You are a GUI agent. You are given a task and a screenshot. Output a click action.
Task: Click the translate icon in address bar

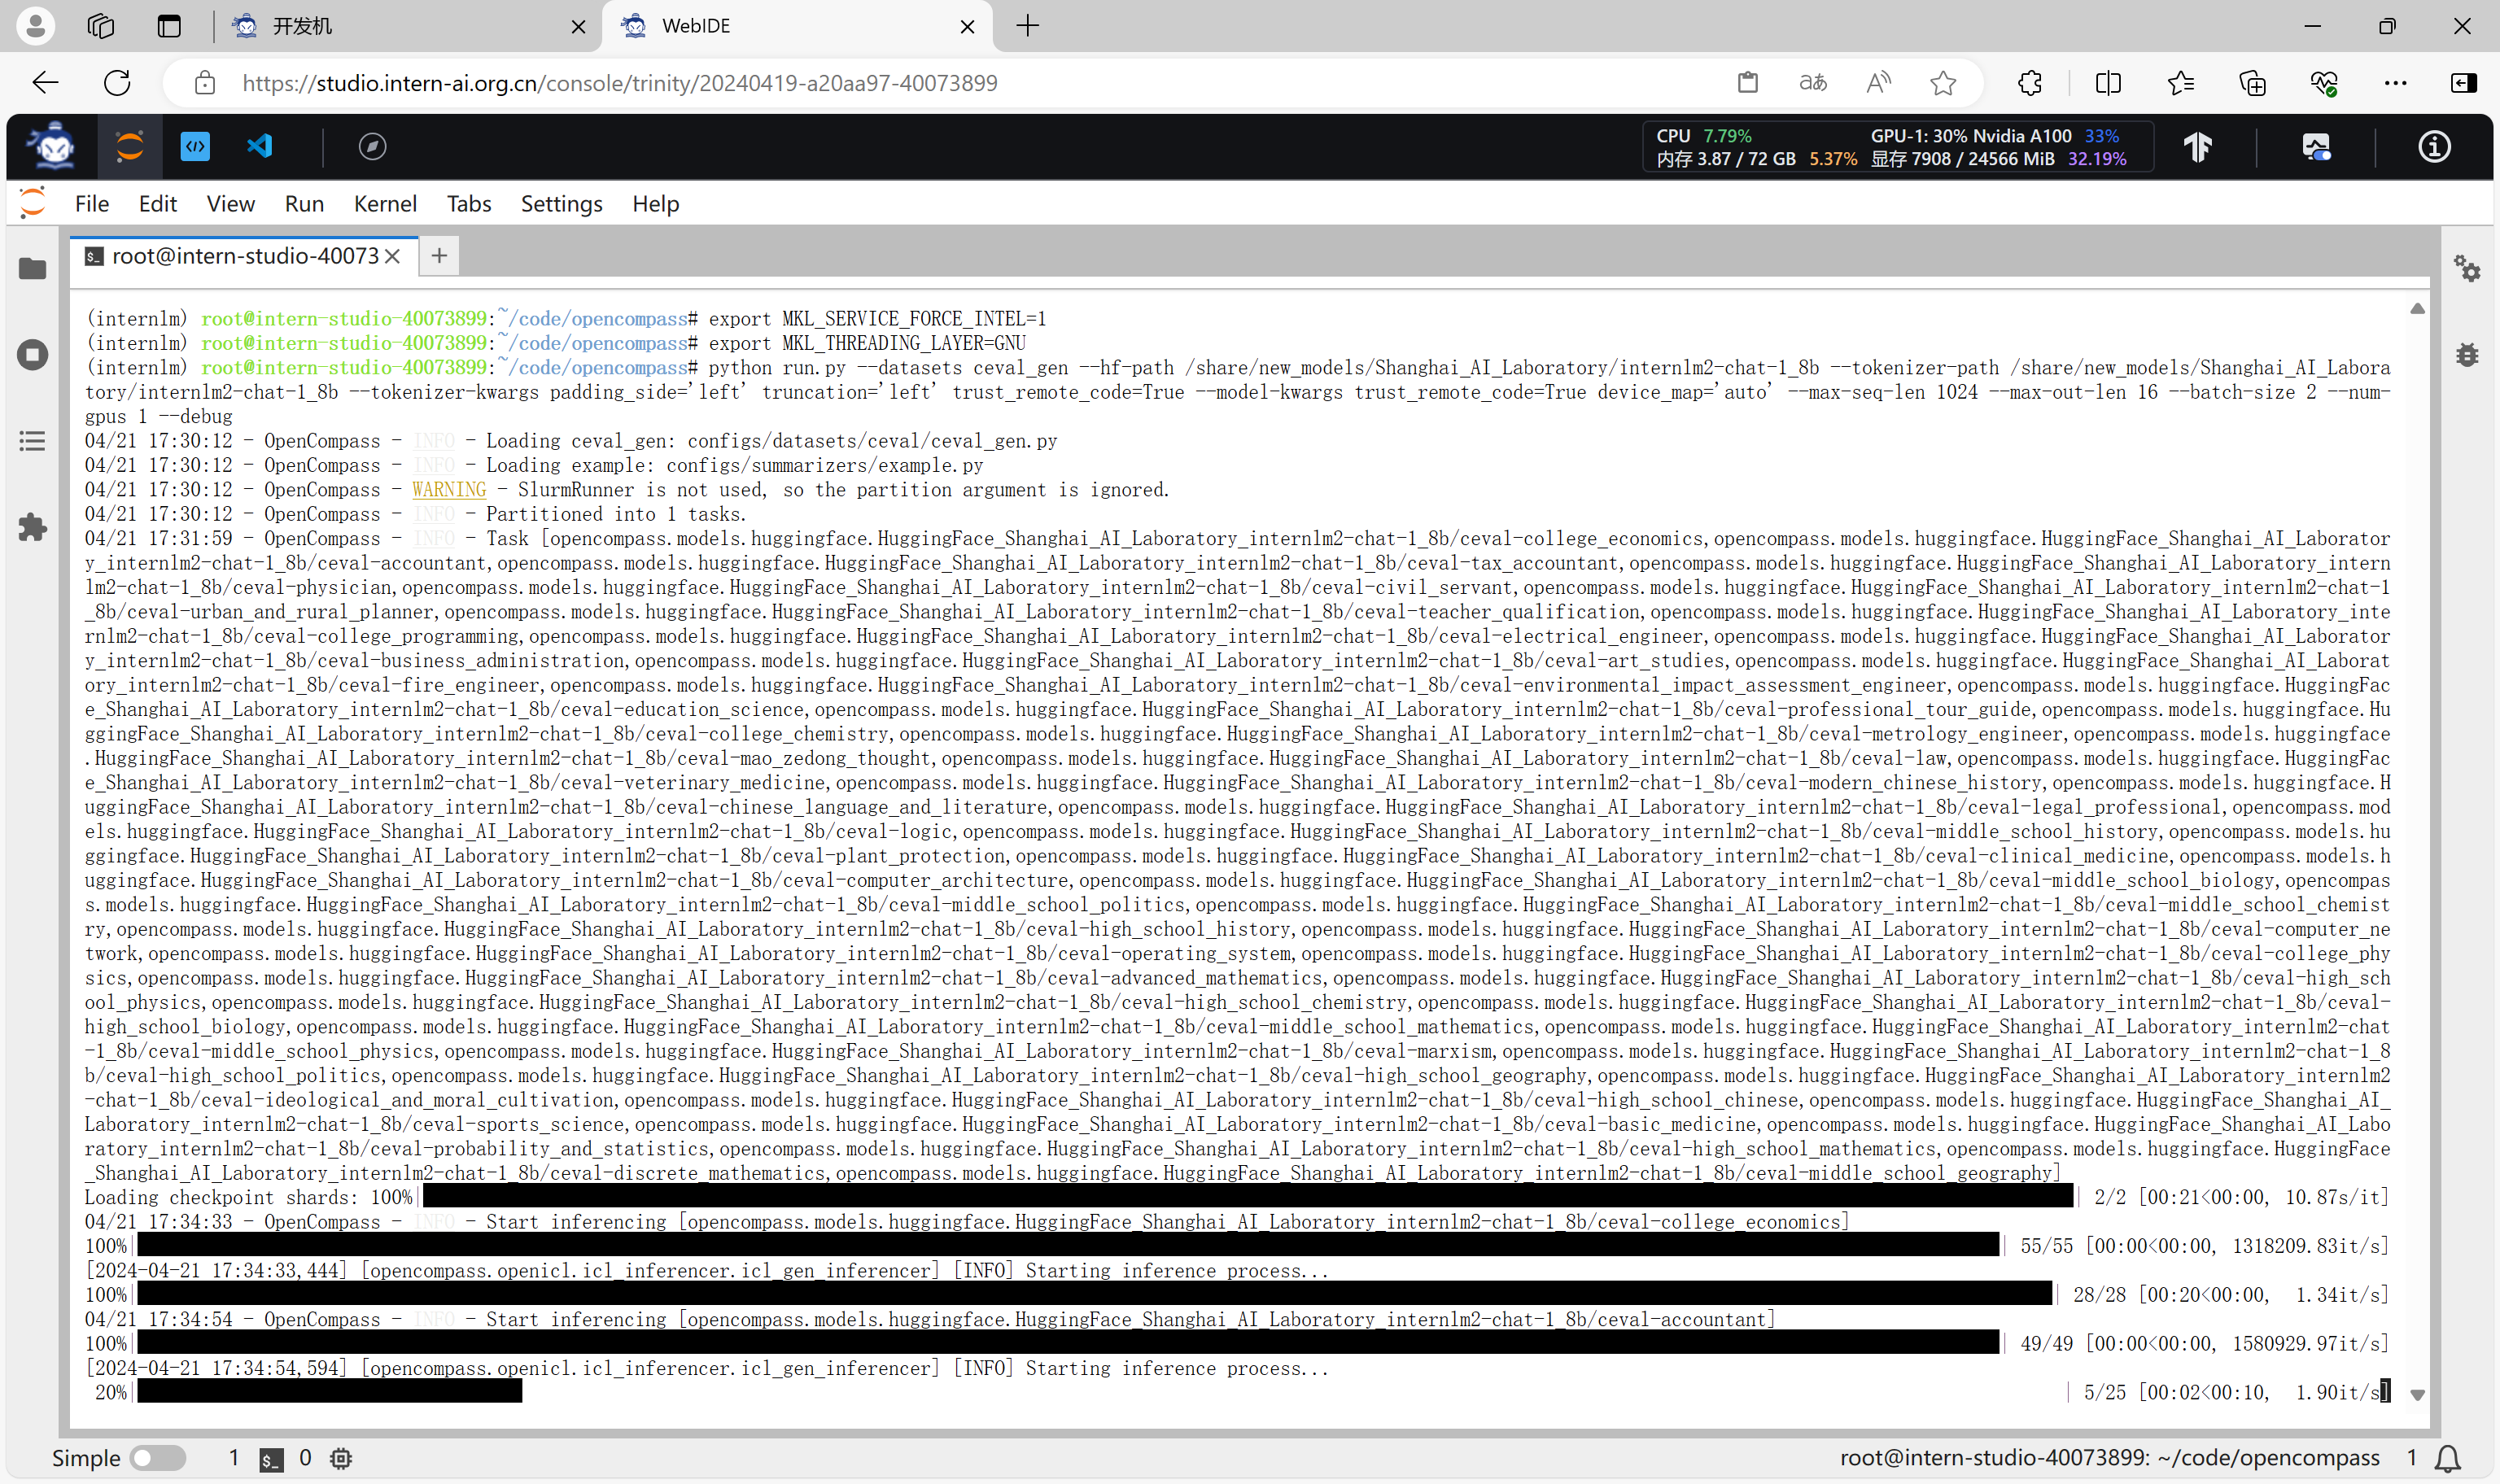tap(1813, 83)
